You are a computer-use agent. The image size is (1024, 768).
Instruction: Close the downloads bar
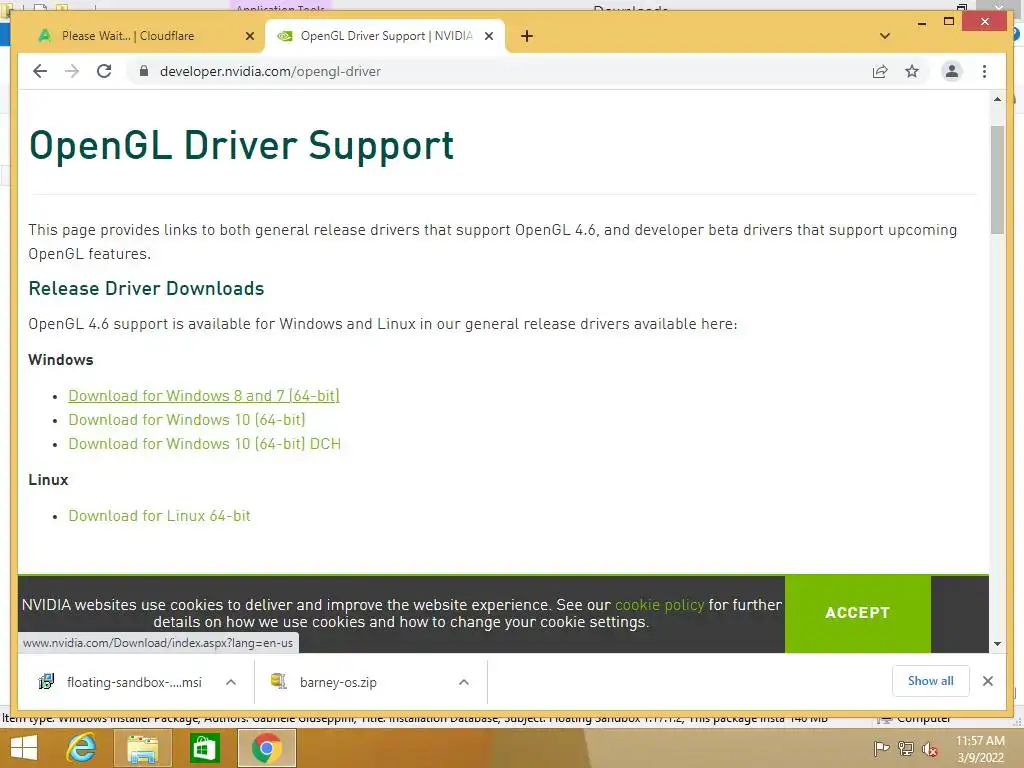[987, 681]
